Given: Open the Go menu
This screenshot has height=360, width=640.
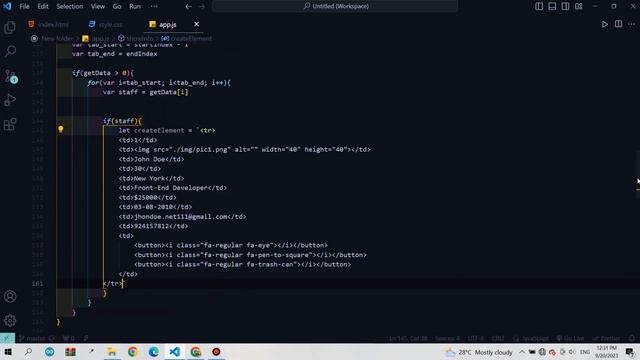Looking at the screenshot, I should pyautogui.click(x=117, y=6).
